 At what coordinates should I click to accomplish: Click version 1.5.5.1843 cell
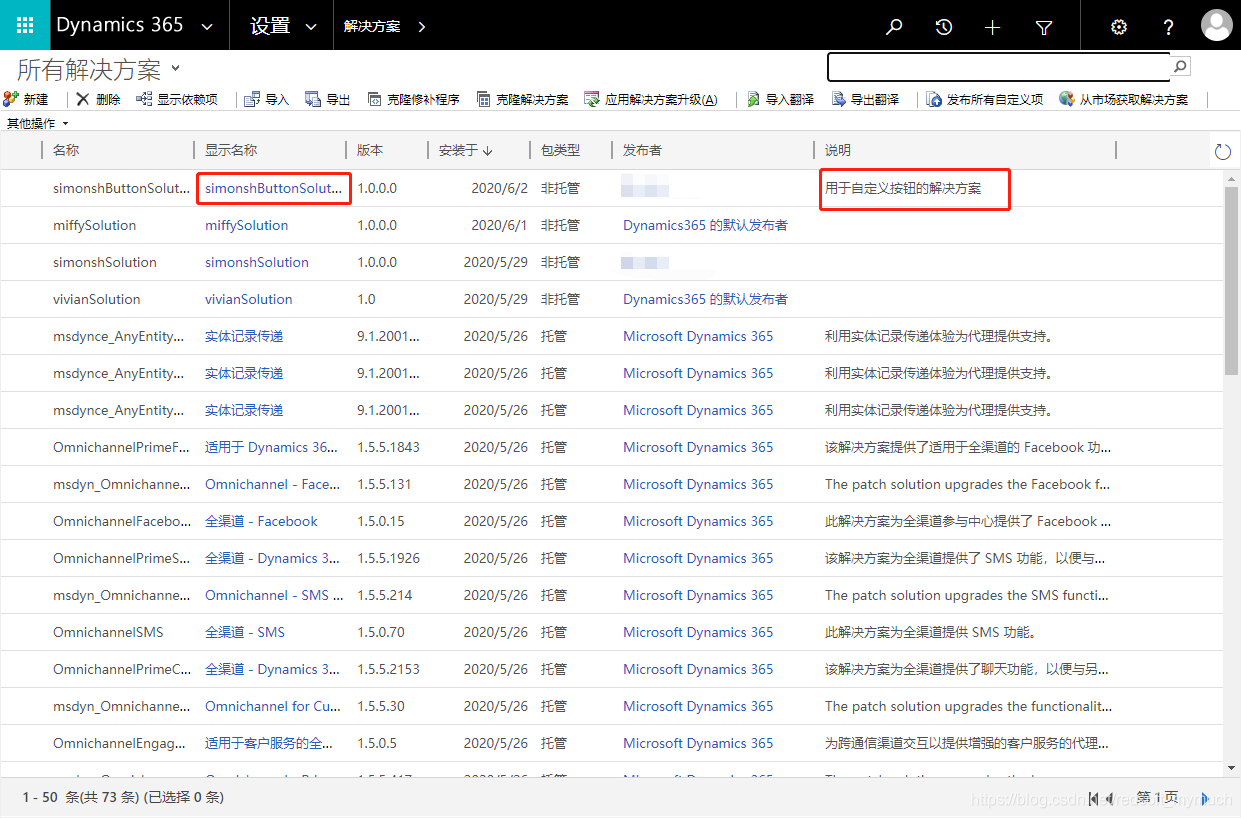tap(389, 447)
